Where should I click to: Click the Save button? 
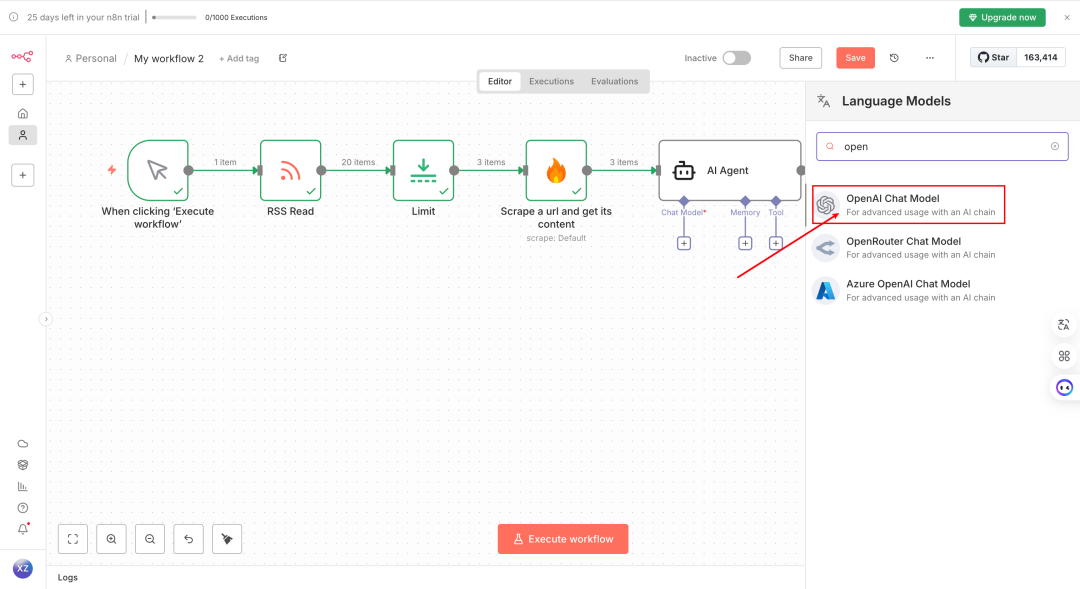855,58
